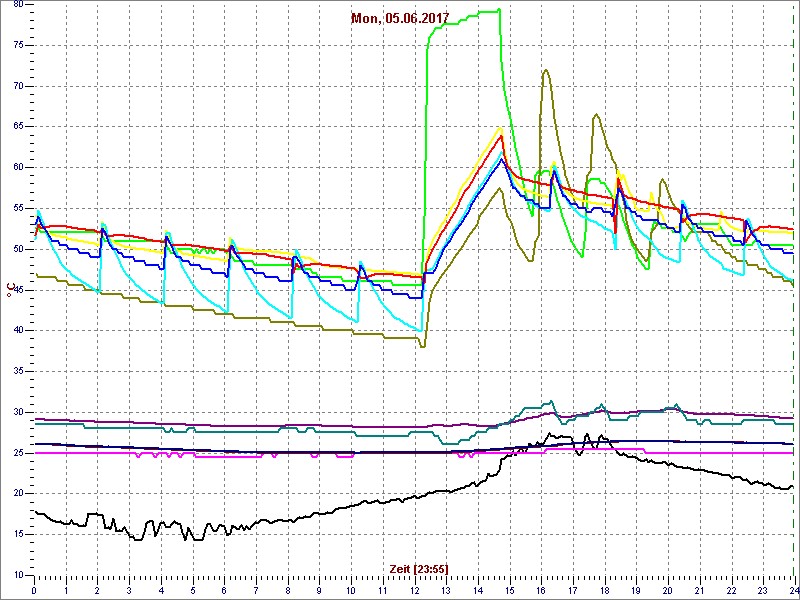Click hour 11 on time axis
Image resolution: width=800 pixels, height=600 pixels.
point(383,590)
